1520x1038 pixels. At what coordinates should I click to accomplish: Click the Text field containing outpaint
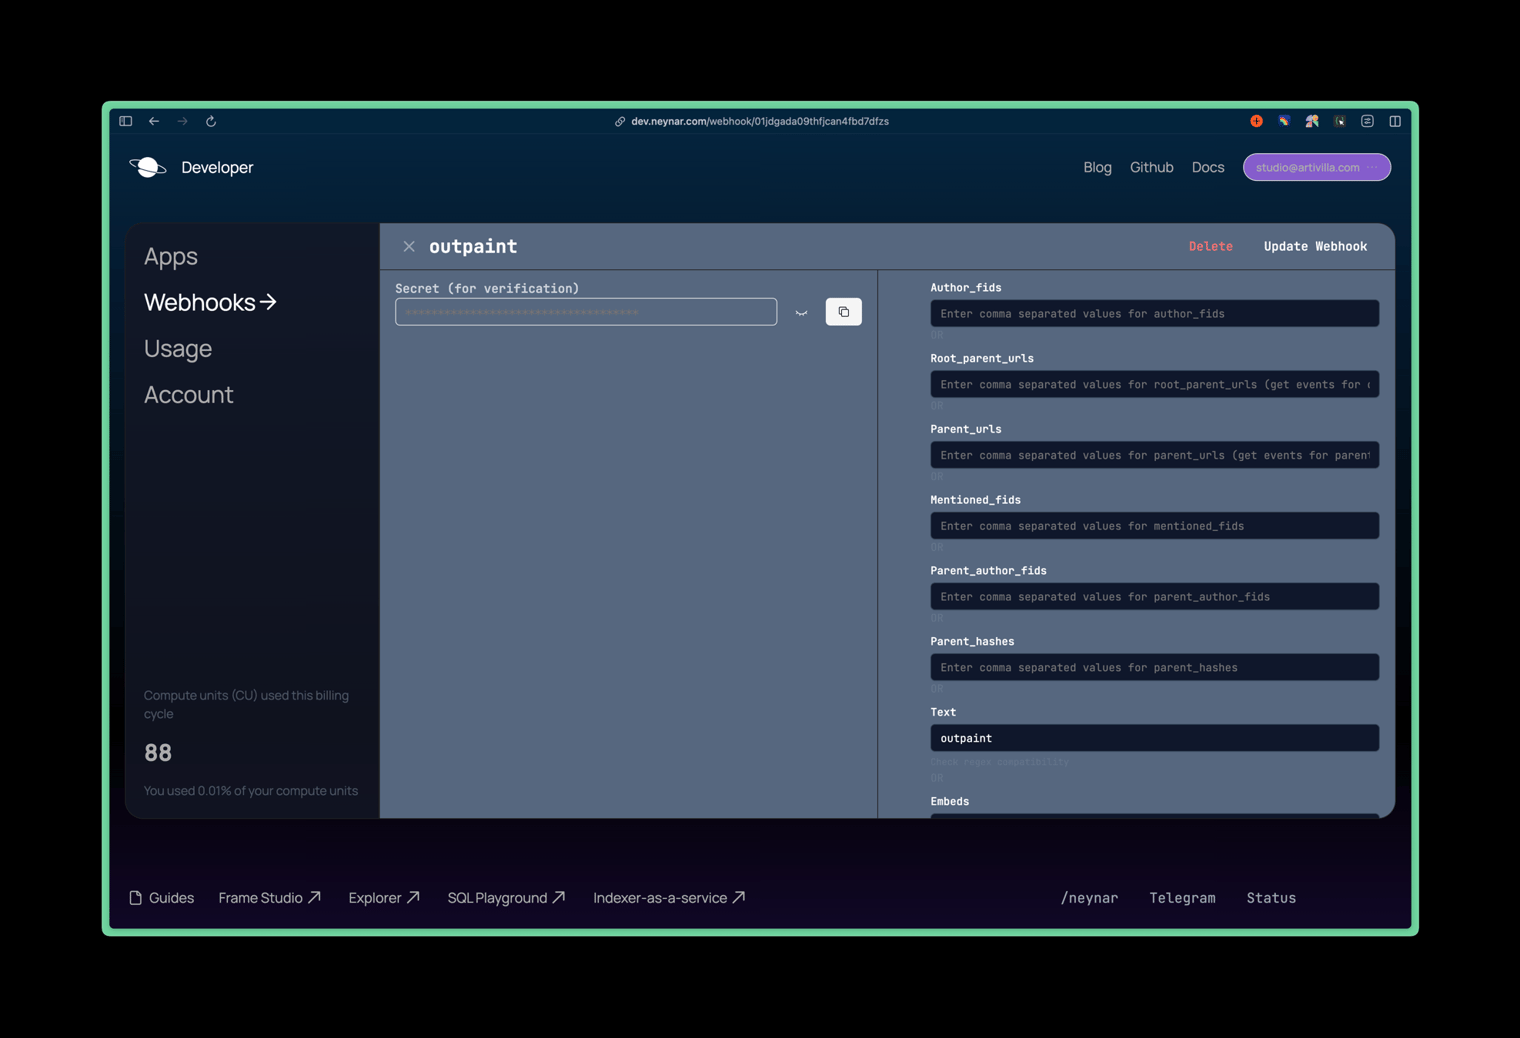(1155, 738)
